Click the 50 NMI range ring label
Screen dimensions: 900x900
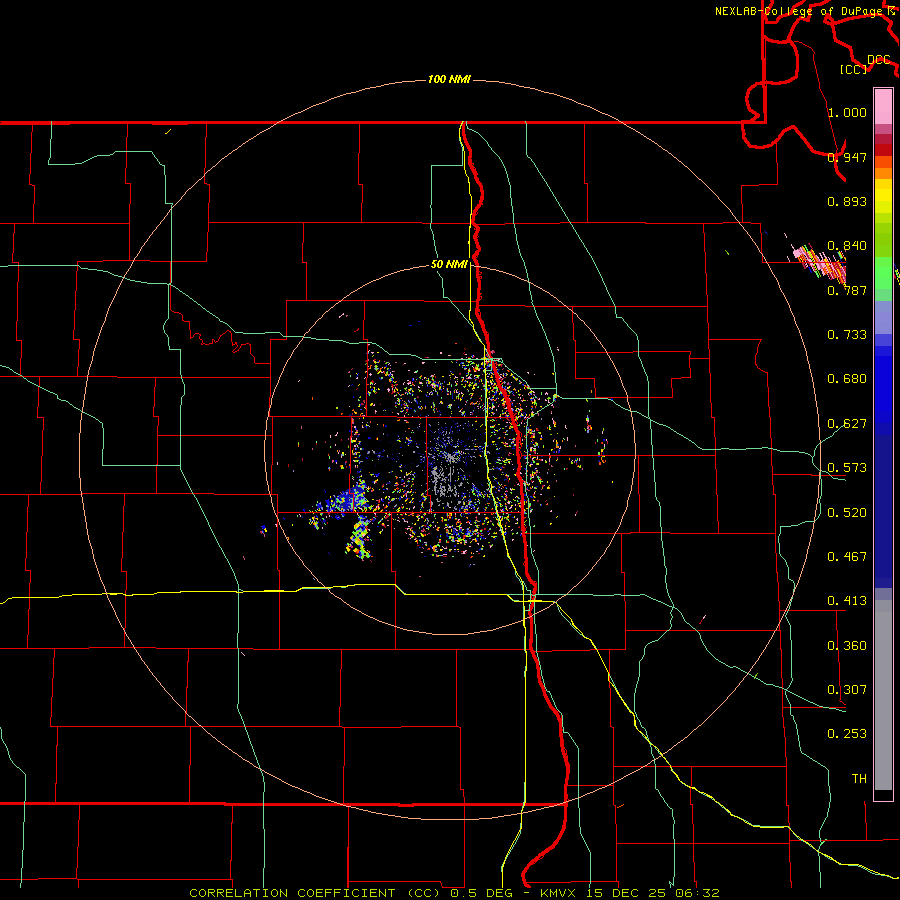pos(449,265)
